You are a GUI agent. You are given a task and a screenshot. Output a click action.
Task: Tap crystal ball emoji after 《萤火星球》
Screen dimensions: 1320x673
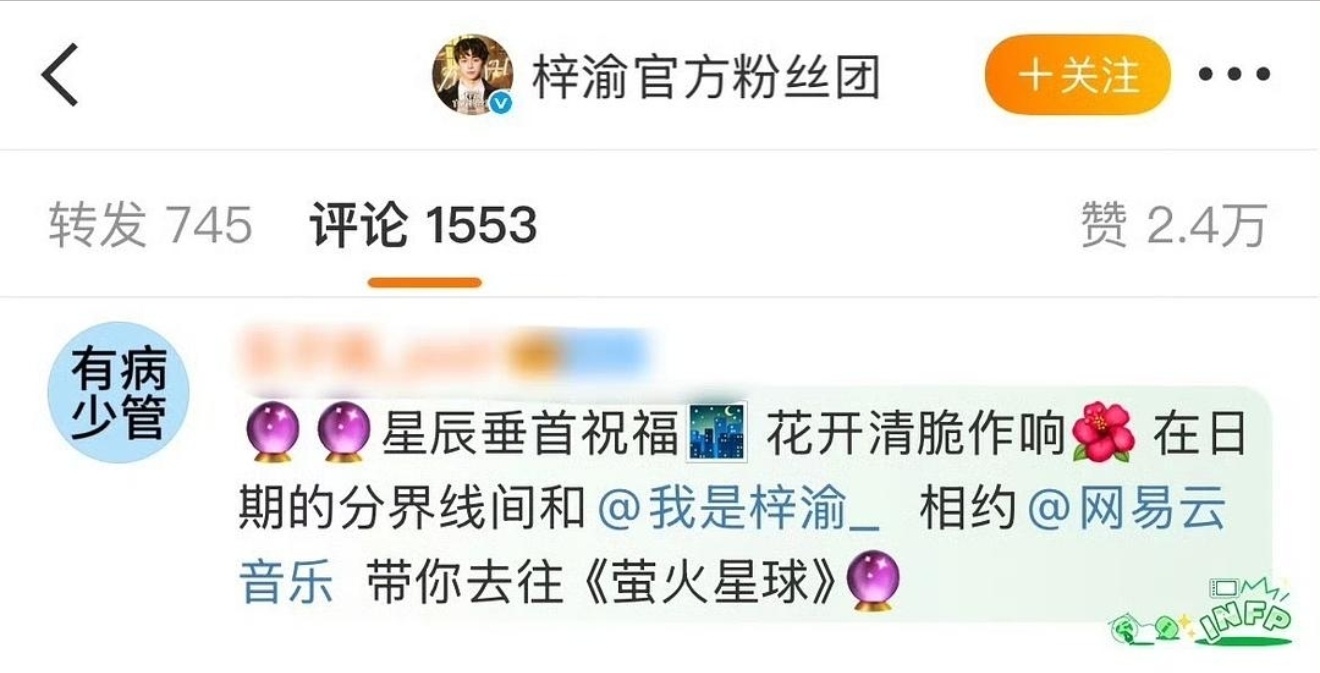[872, 584]
